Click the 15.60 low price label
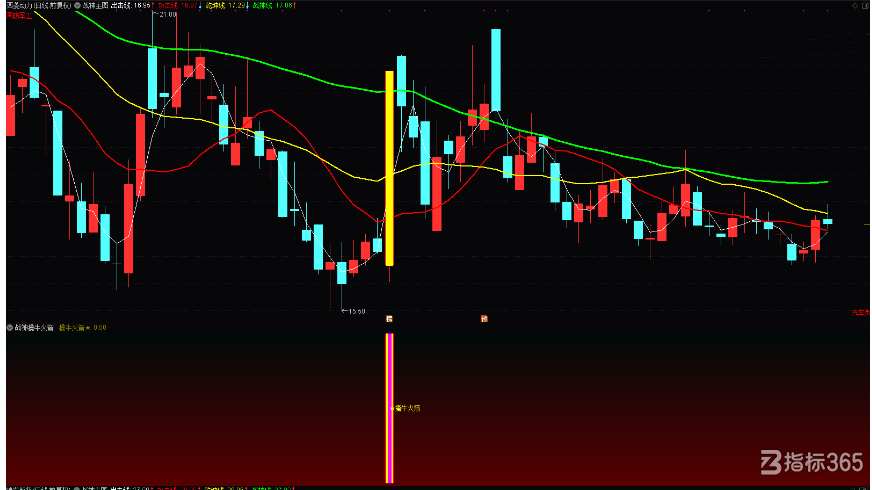872x490 pixels. coord(355,311)
